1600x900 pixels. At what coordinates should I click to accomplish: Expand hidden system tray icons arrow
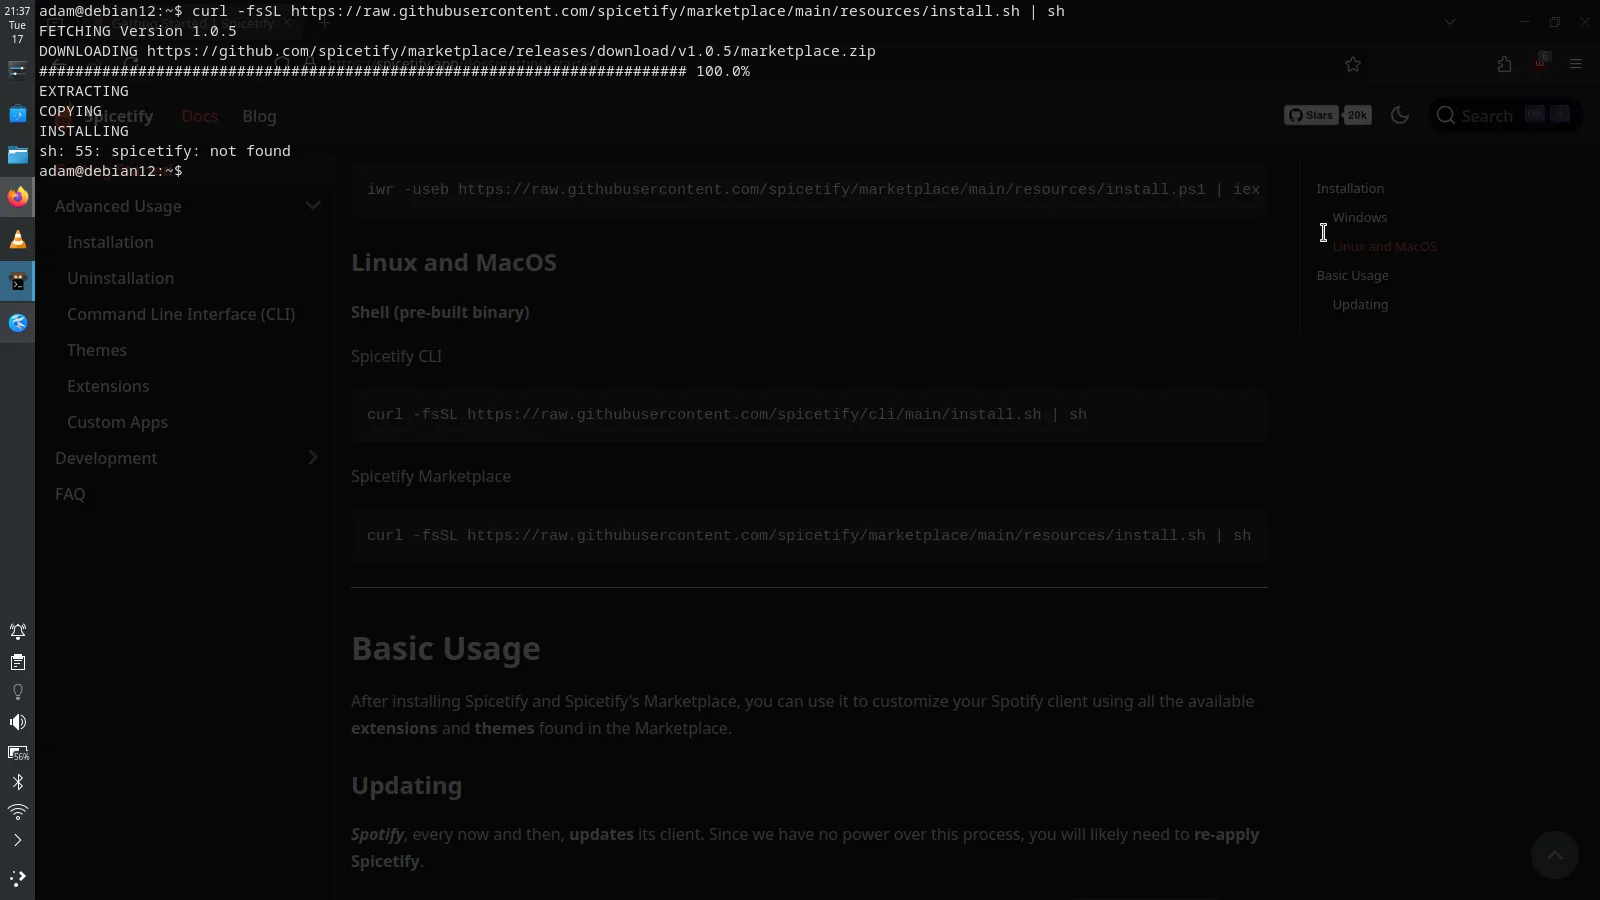click(x=17, y=840)
